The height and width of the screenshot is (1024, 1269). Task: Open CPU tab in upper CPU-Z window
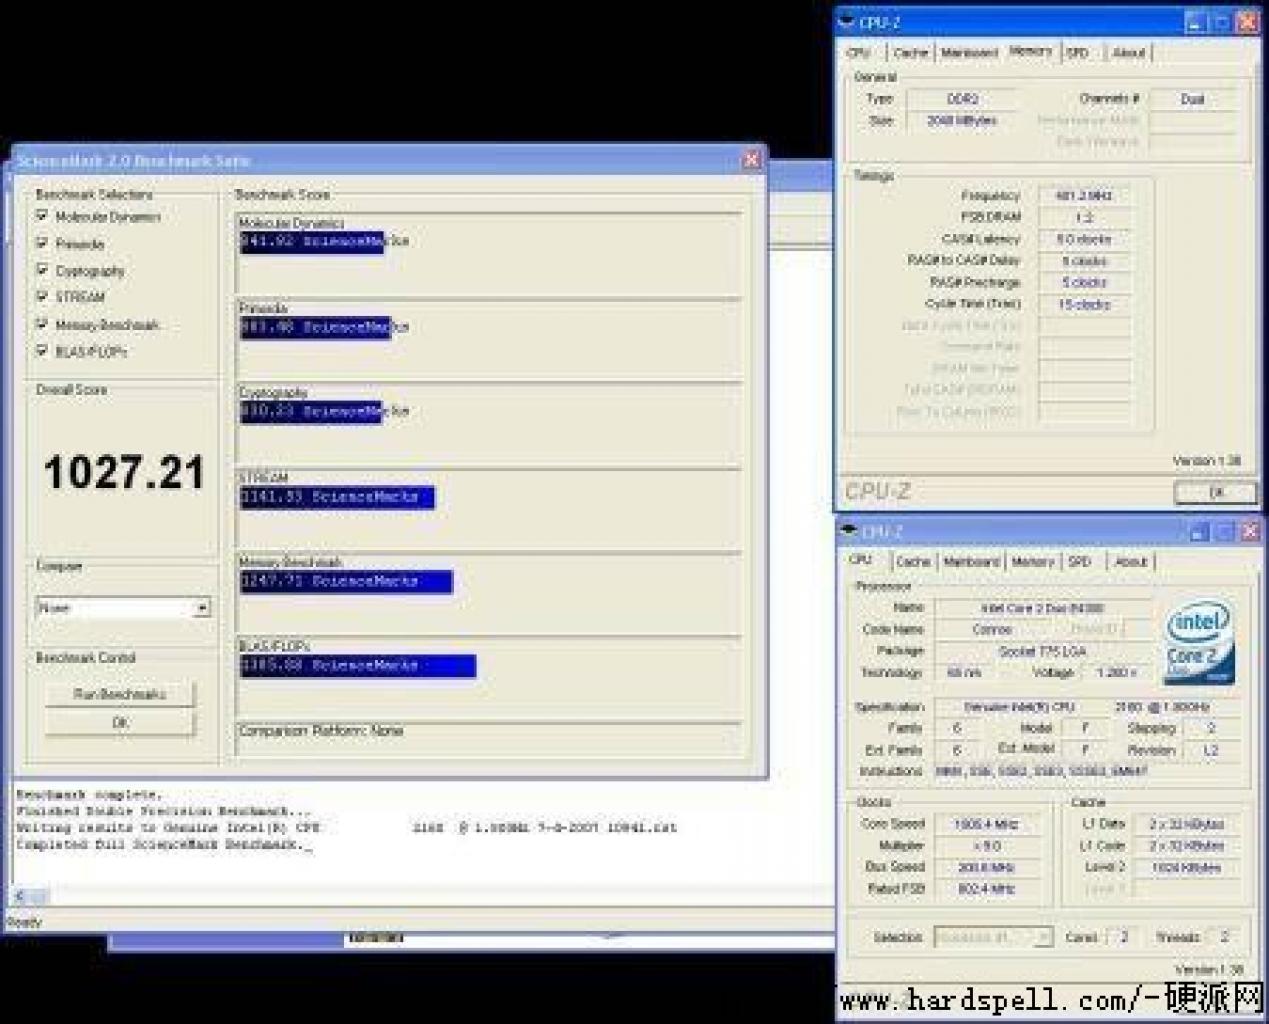point(858,52)
